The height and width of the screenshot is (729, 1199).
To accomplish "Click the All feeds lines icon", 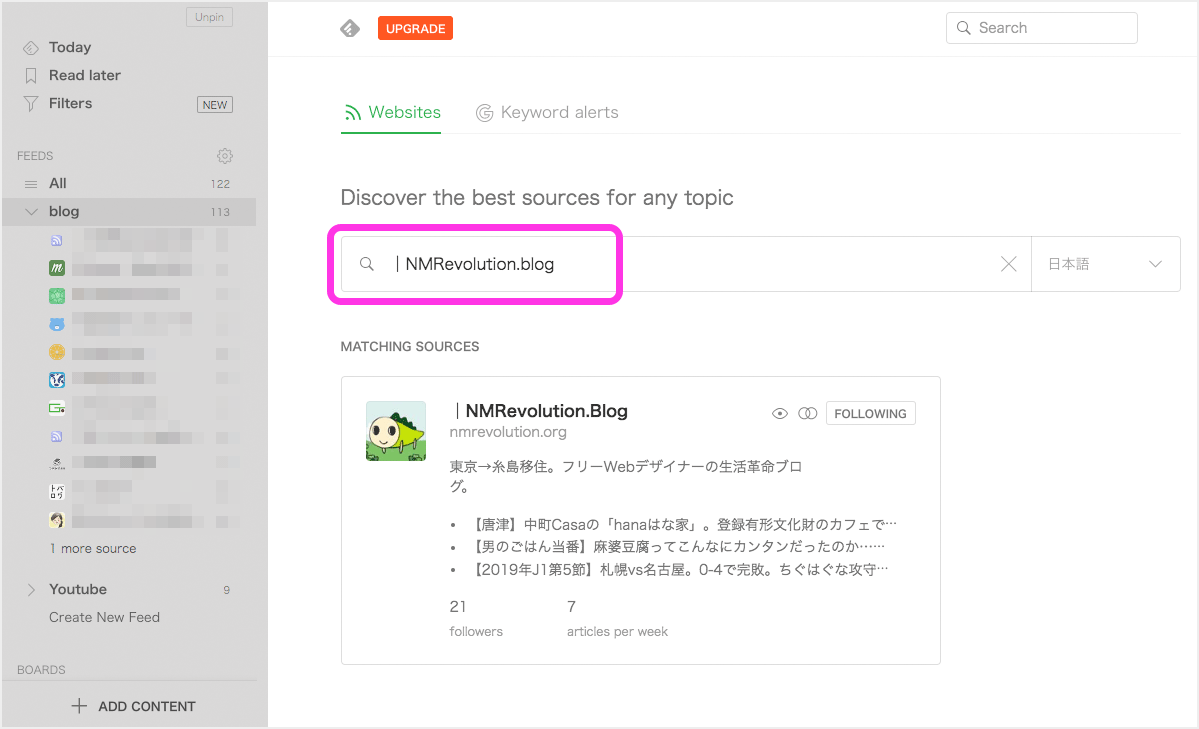I will 31,184.
